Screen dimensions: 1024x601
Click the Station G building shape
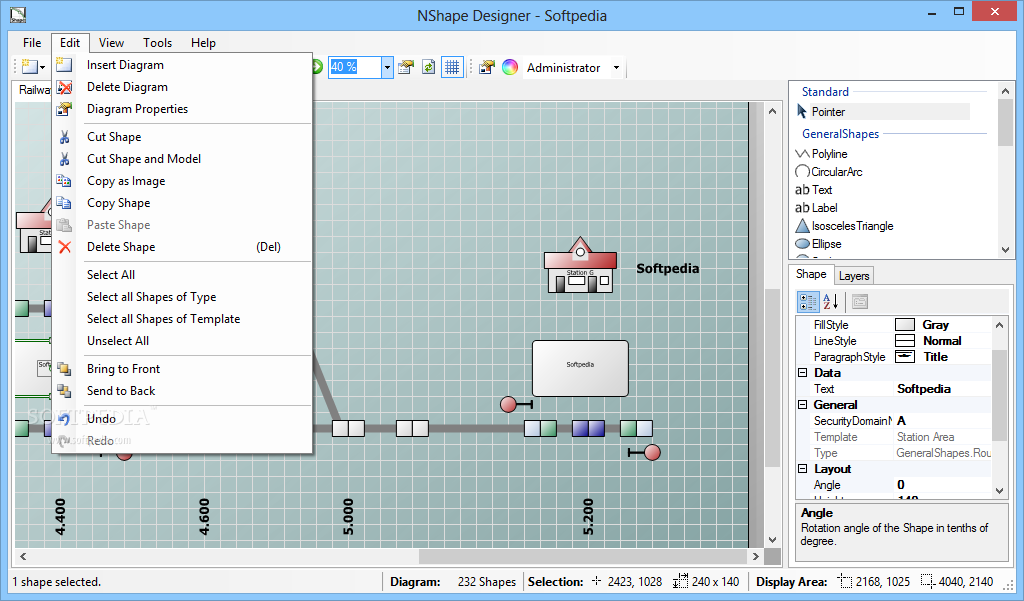coord(580,265)
